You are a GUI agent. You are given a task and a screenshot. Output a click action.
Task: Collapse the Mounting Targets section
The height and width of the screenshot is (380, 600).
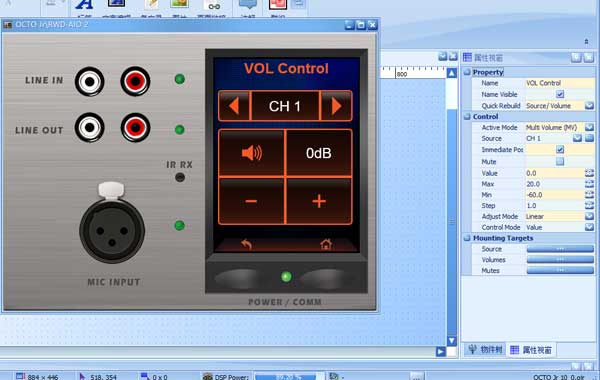[x=467, y=238]
